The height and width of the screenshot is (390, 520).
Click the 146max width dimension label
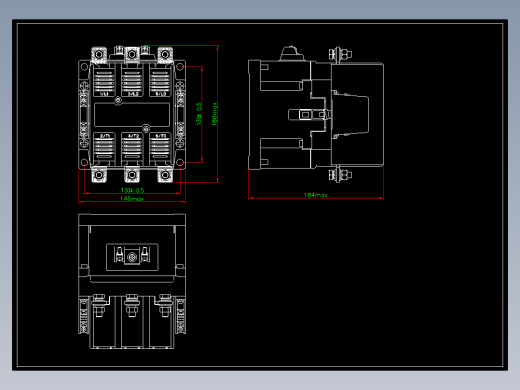pyautogui.click(x=132, y=199)
